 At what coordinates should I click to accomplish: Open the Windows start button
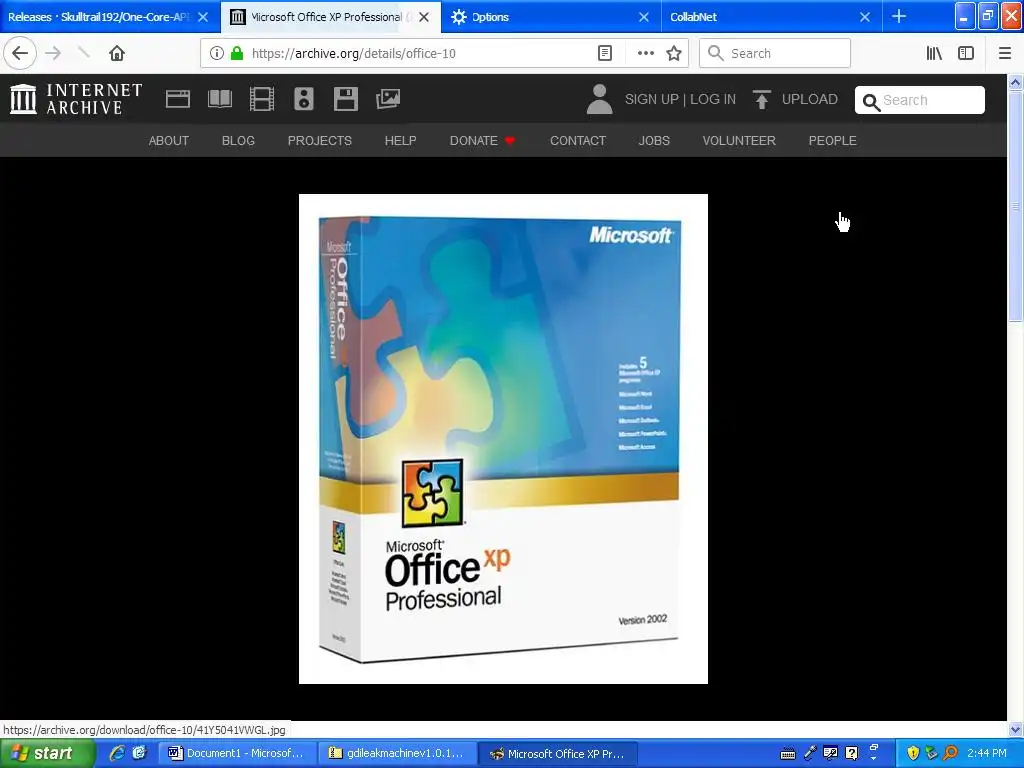click(x=47, y=754)
